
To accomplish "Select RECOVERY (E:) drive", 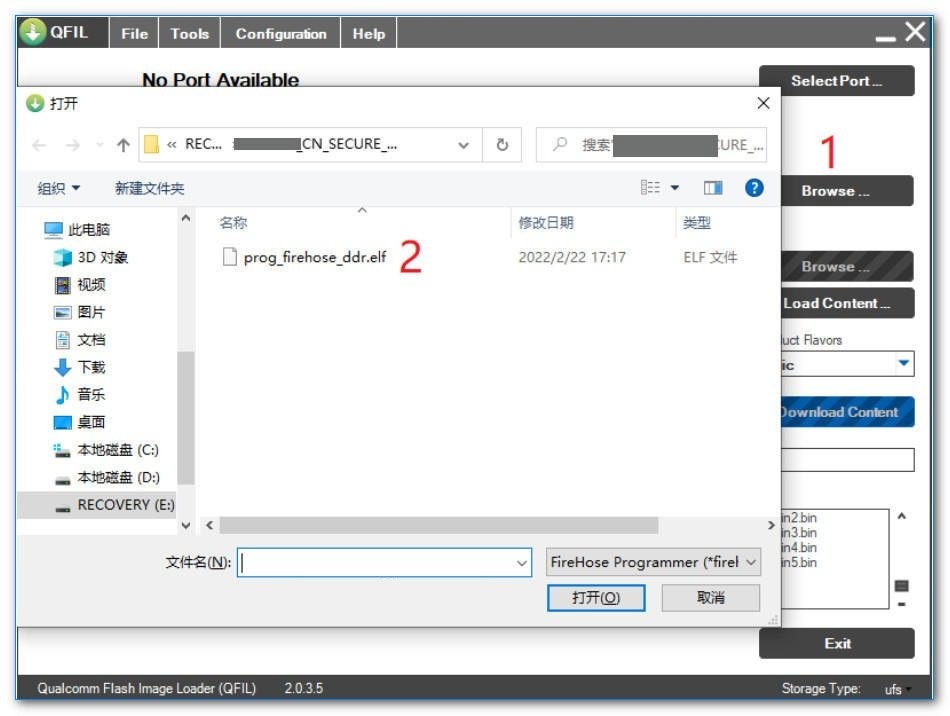I will pos(97,505).
